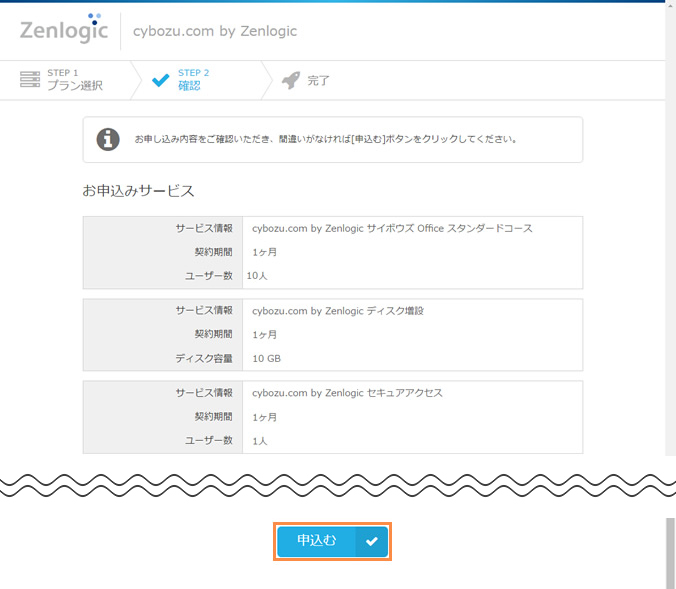Click the confirmation instruction text in the notice box
The image size is (676, 589).
click(326, 139)
